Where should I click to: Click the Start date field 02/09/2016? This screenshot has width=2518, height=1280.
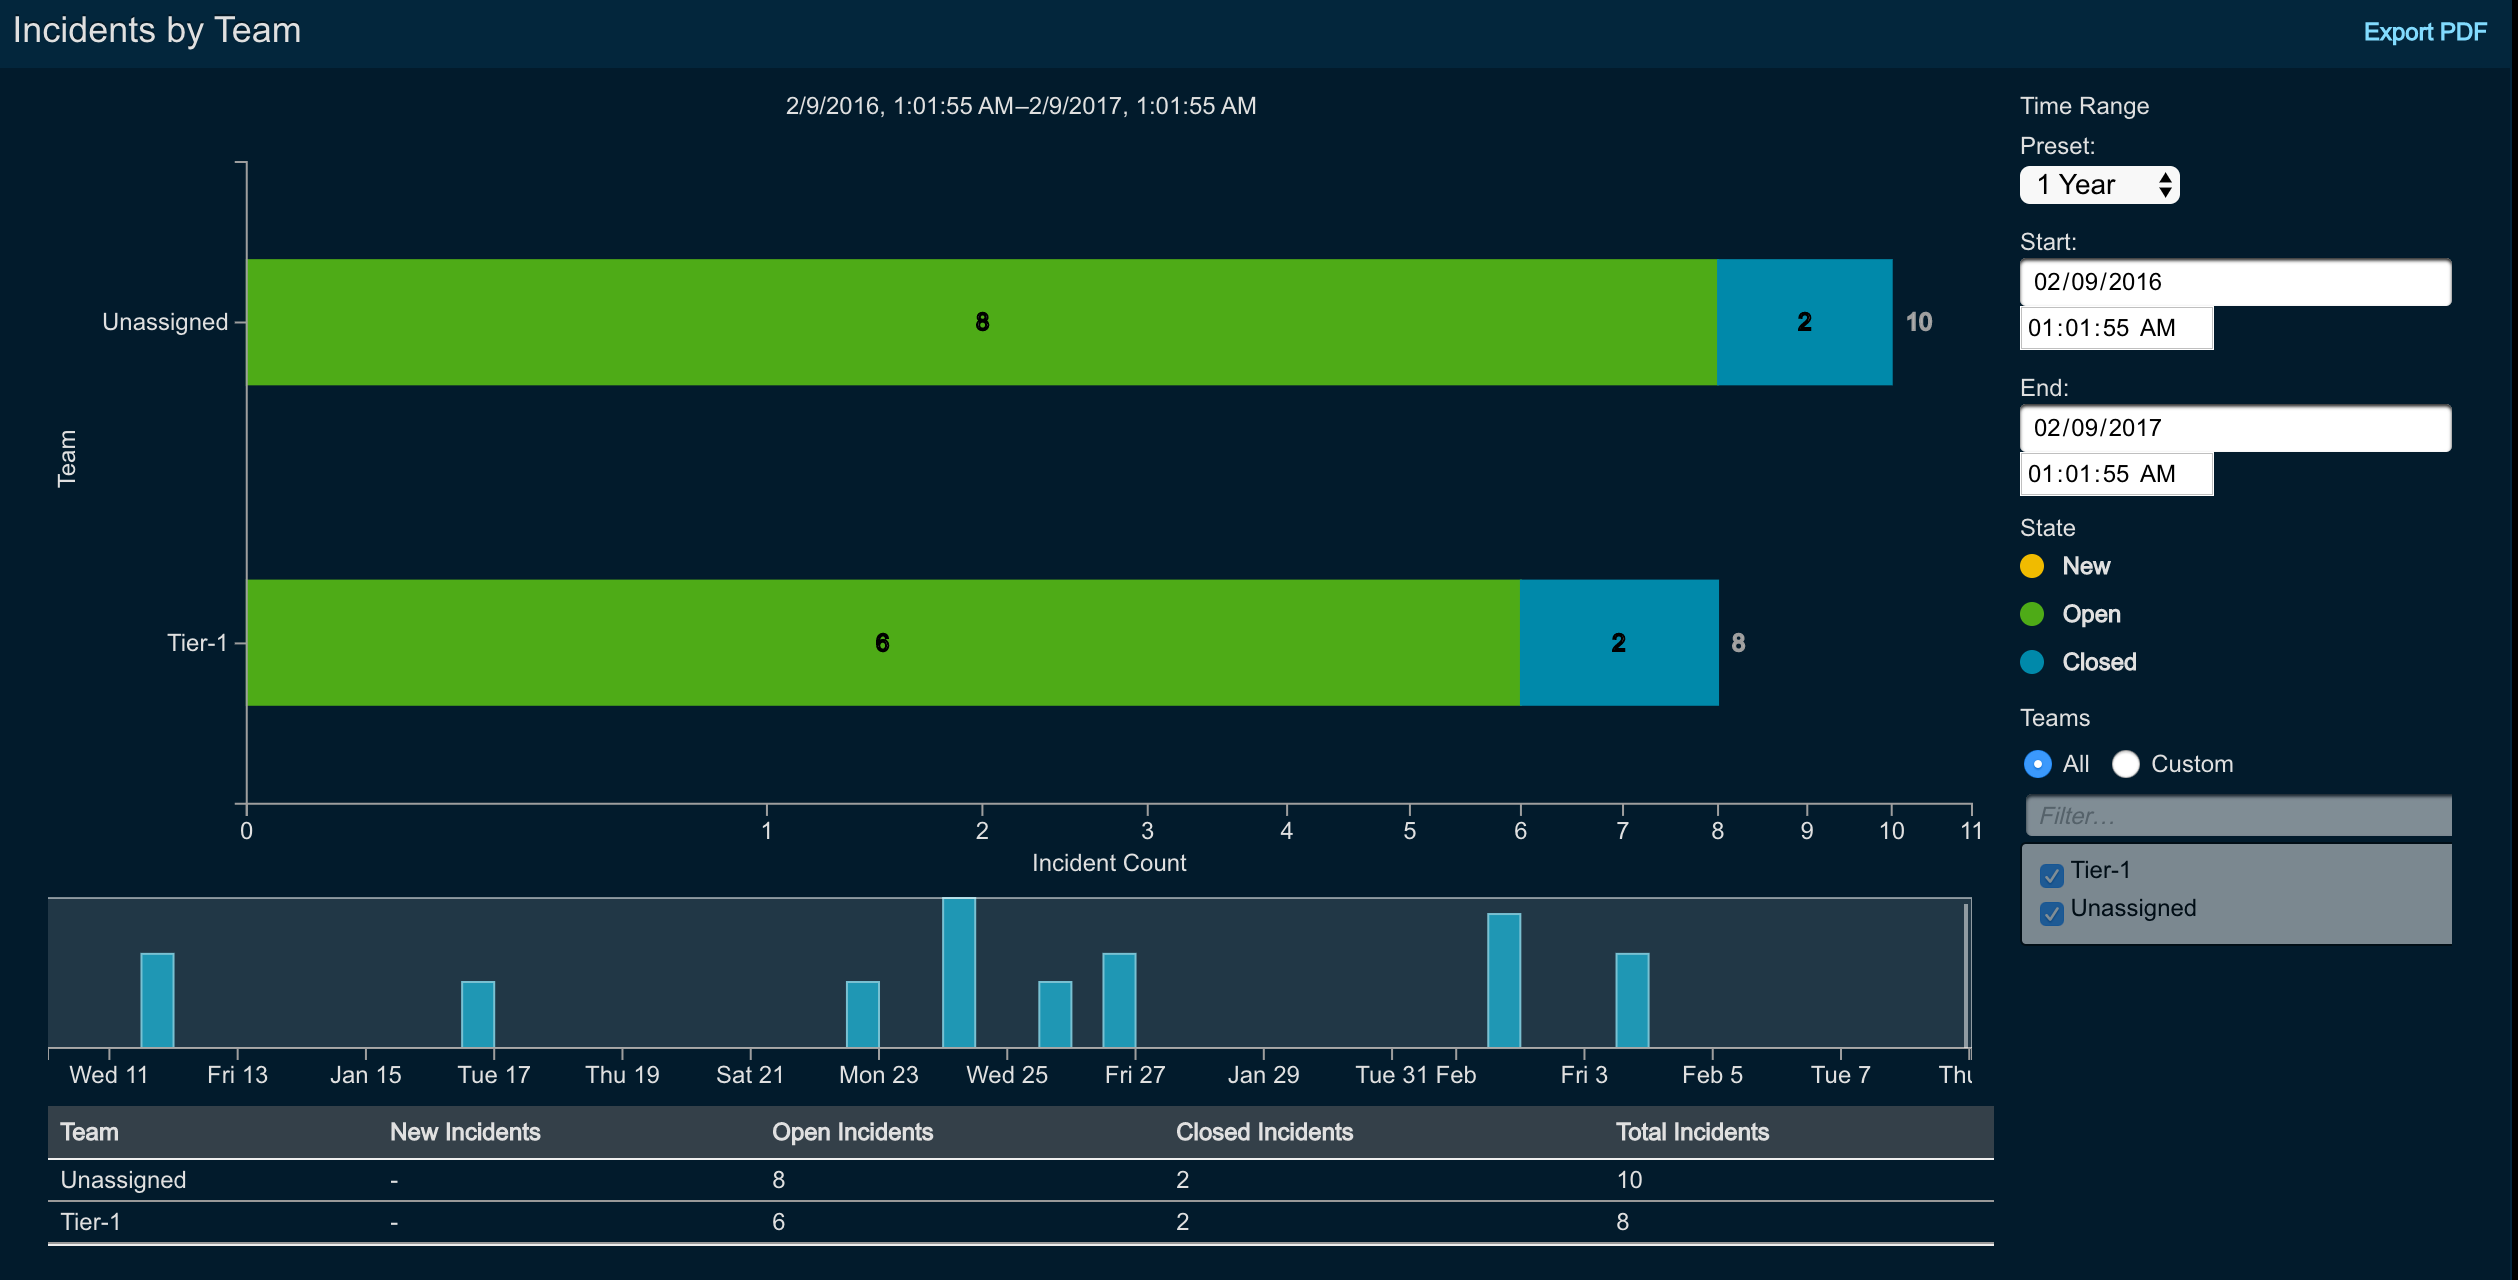pos(2234,282)
